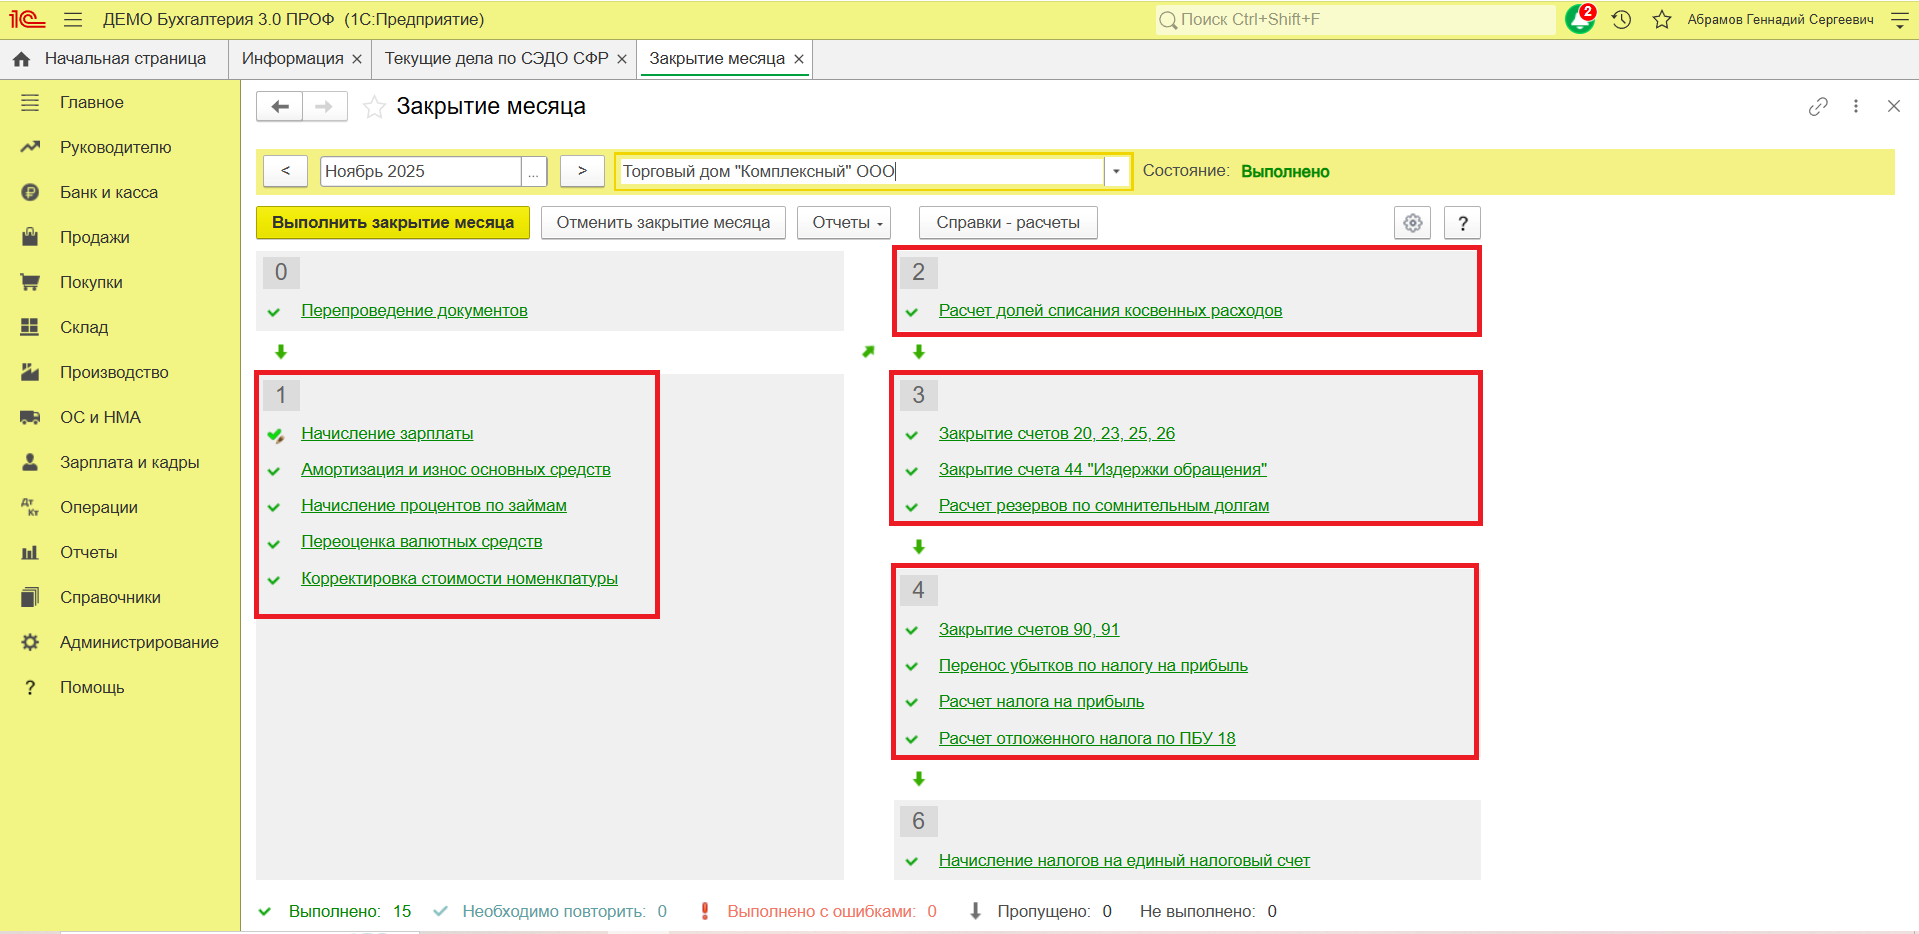Open Перепроведение документов link
Screen dimensions: 1919x934
click(x=414, y=311)
